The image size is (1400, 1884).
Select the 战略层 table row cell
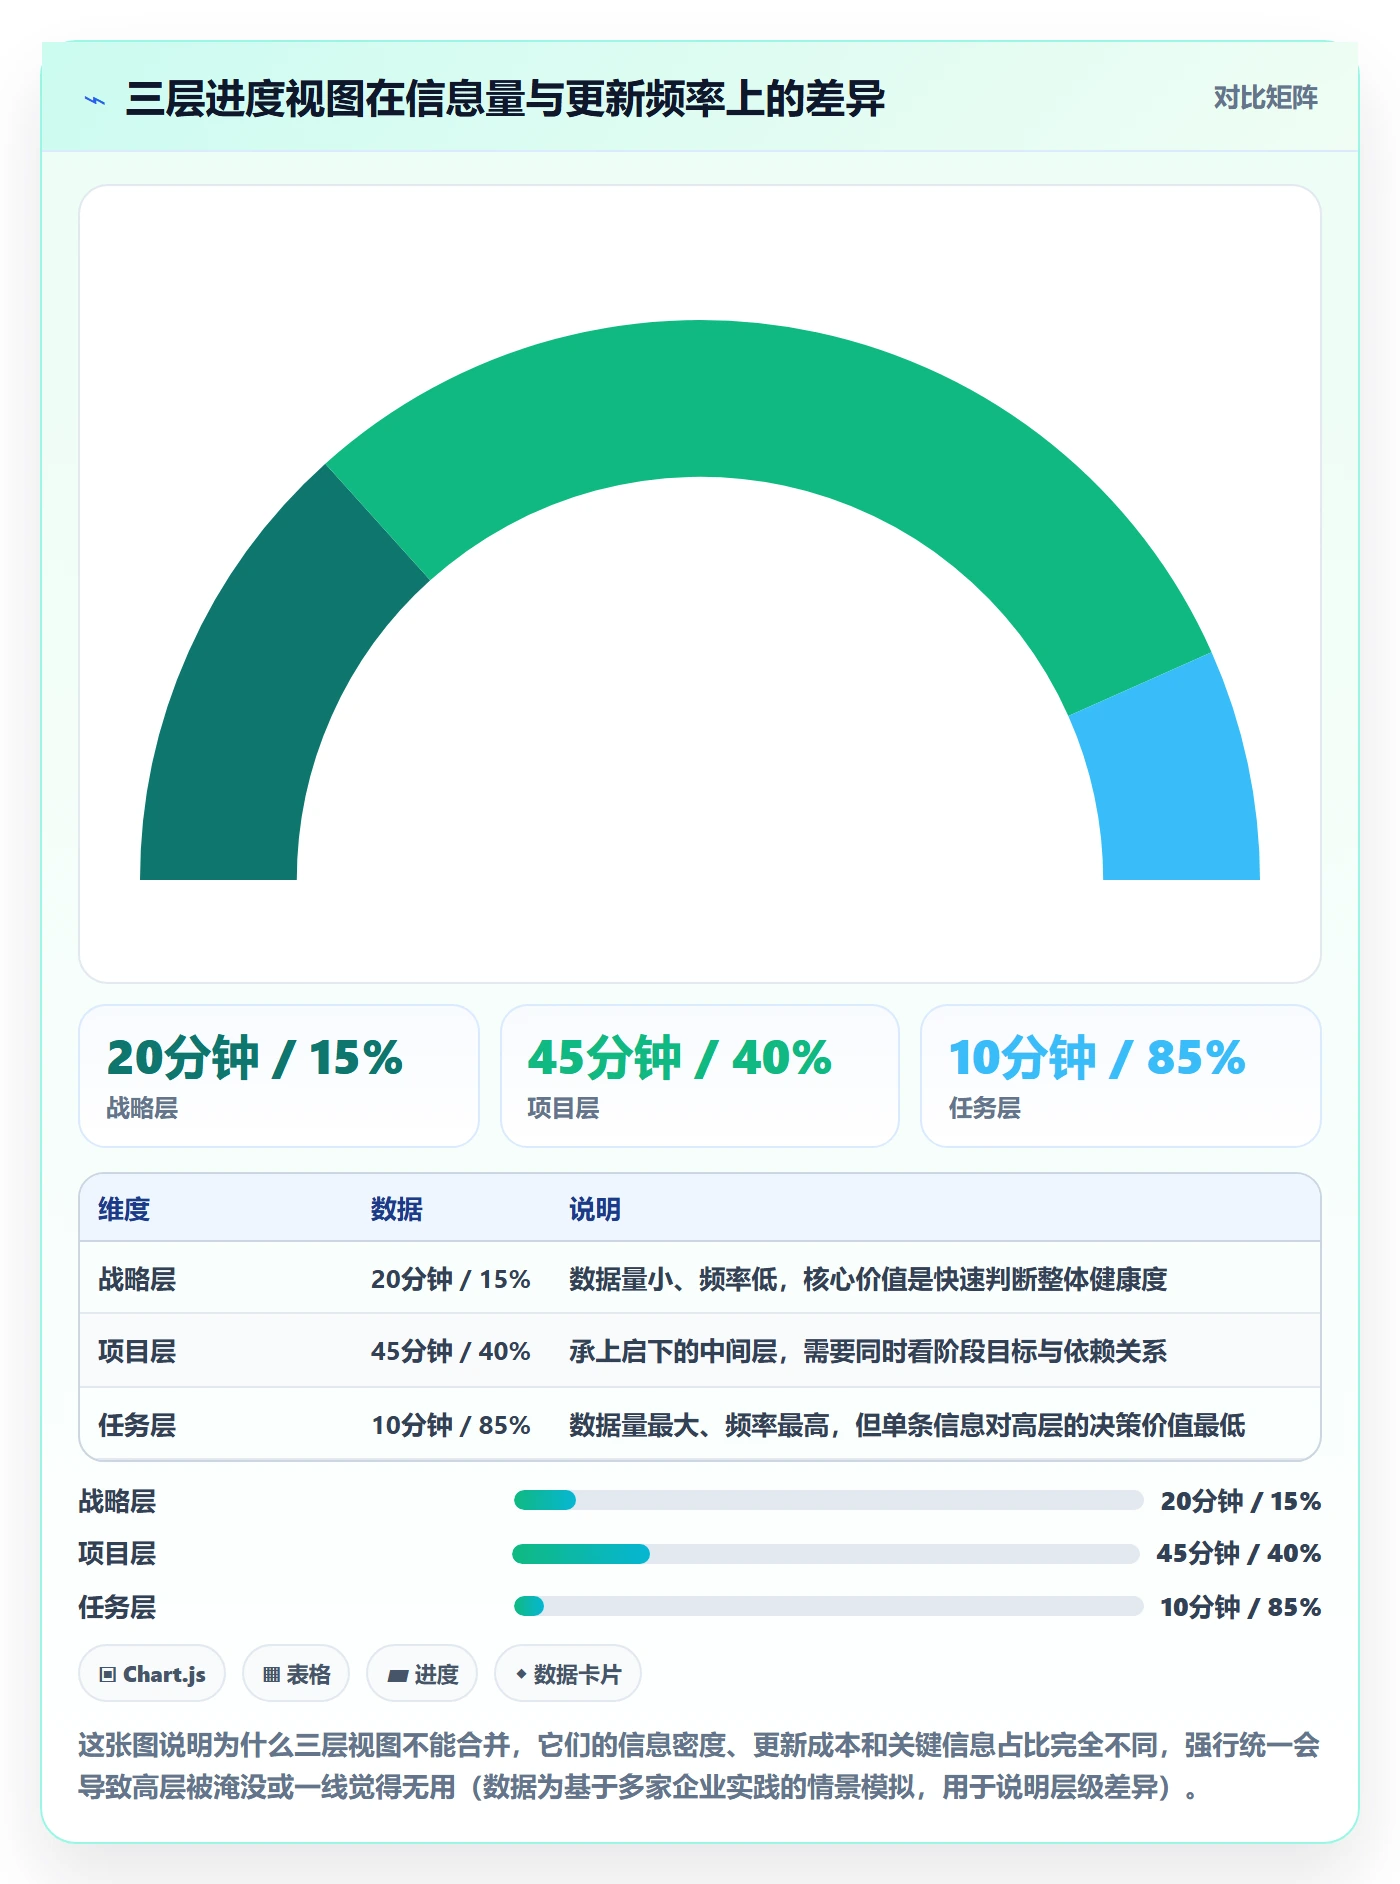[x=137, y=1279]
